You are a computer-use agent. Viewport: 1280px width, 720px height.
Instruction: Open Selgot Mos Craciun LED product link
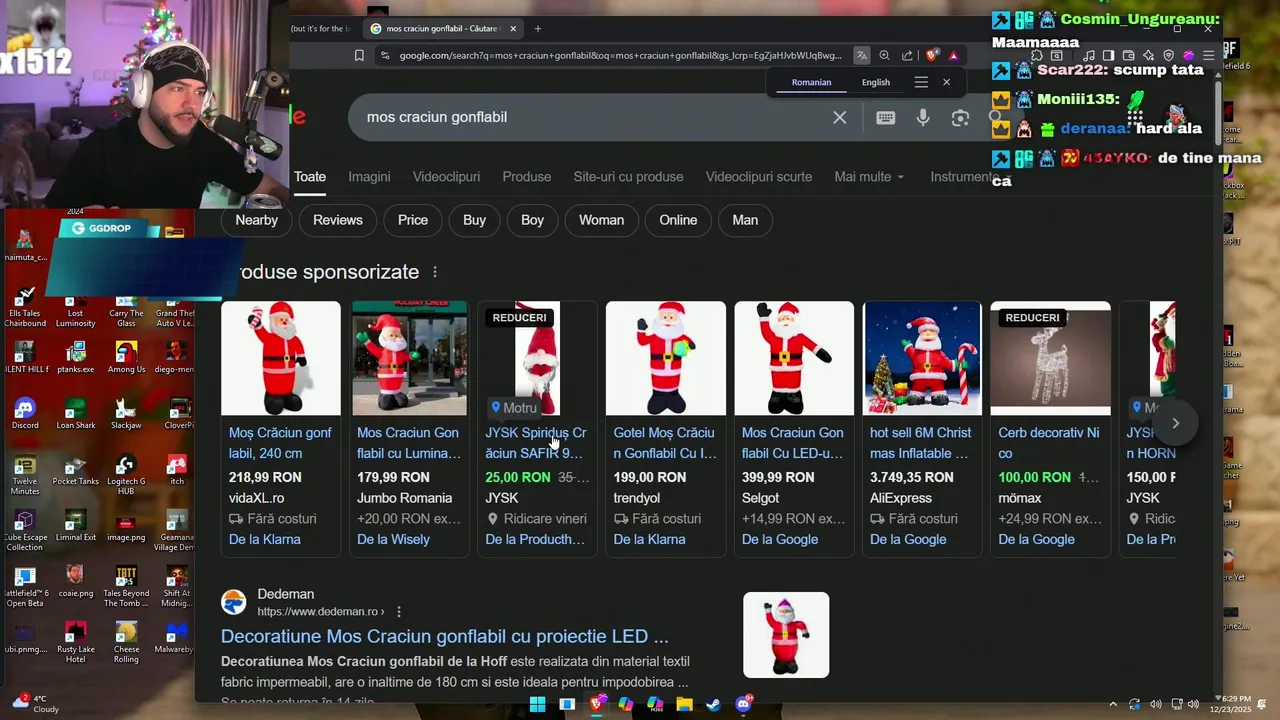793,443
